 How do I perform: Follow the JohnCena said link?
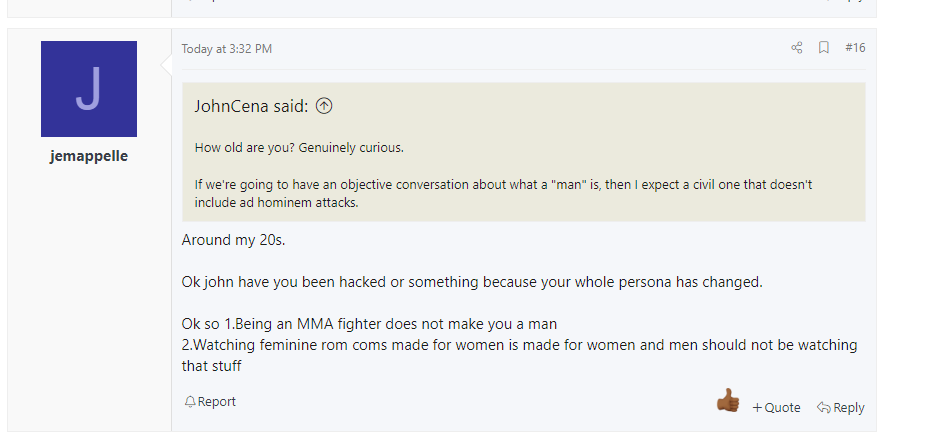click(x=251, y=106)
